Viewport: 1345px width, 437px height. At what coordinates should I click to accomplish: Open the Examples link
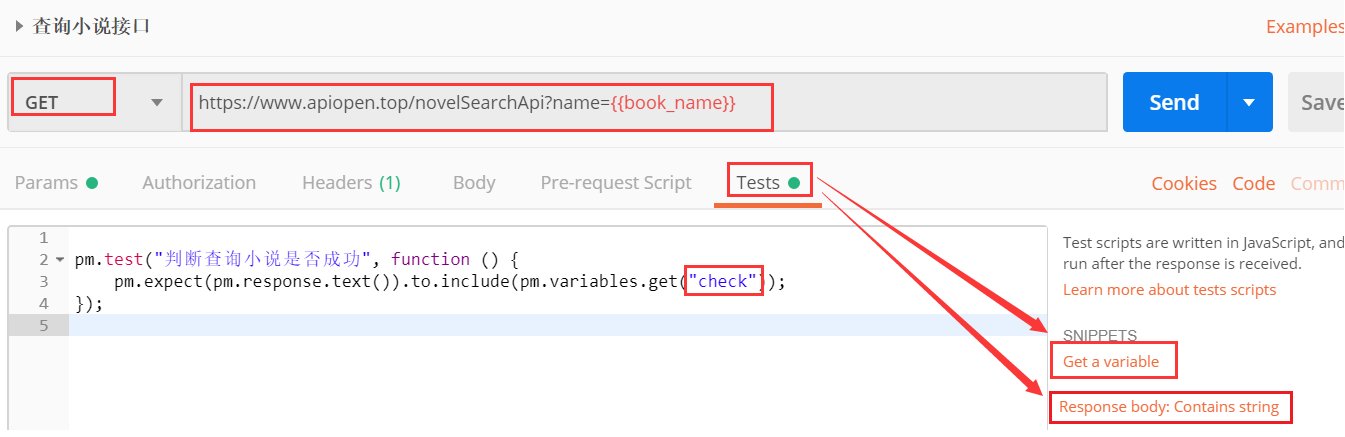click(x=1304, y=27)
